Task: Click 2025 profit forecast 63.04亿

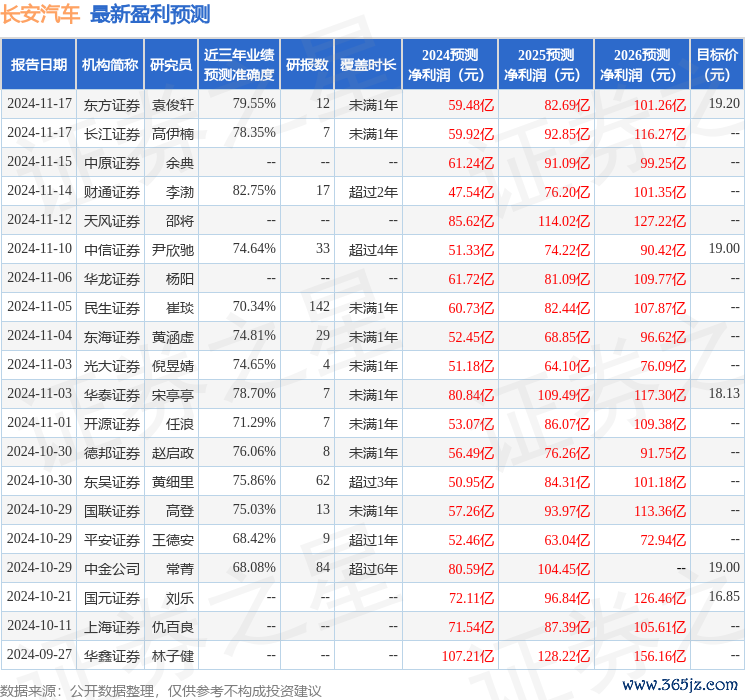Action: (567, 540)
